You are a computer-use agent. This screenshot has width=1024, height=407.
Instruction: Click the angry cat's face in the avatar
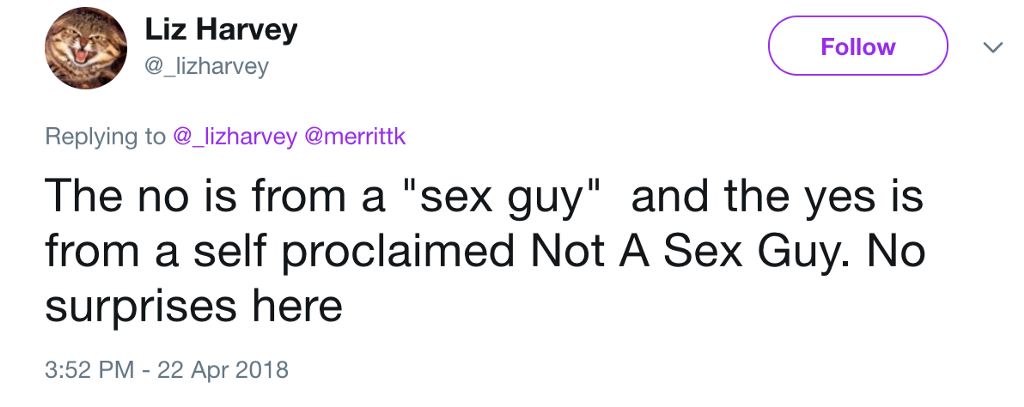click(81, 50)
